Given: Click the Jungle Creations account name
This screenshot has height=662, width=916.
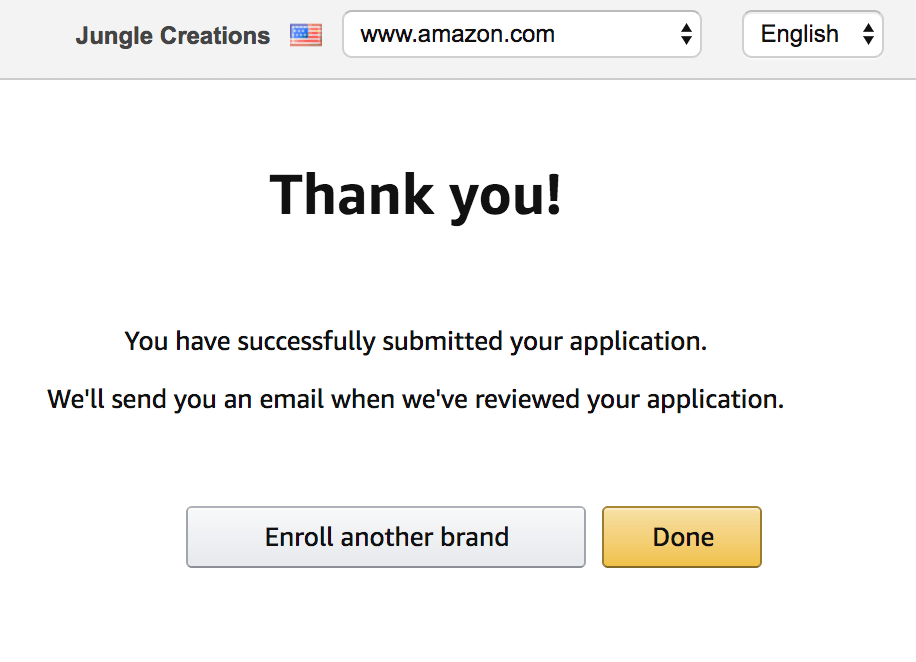Looking at the screenshot, I should 172,36.
